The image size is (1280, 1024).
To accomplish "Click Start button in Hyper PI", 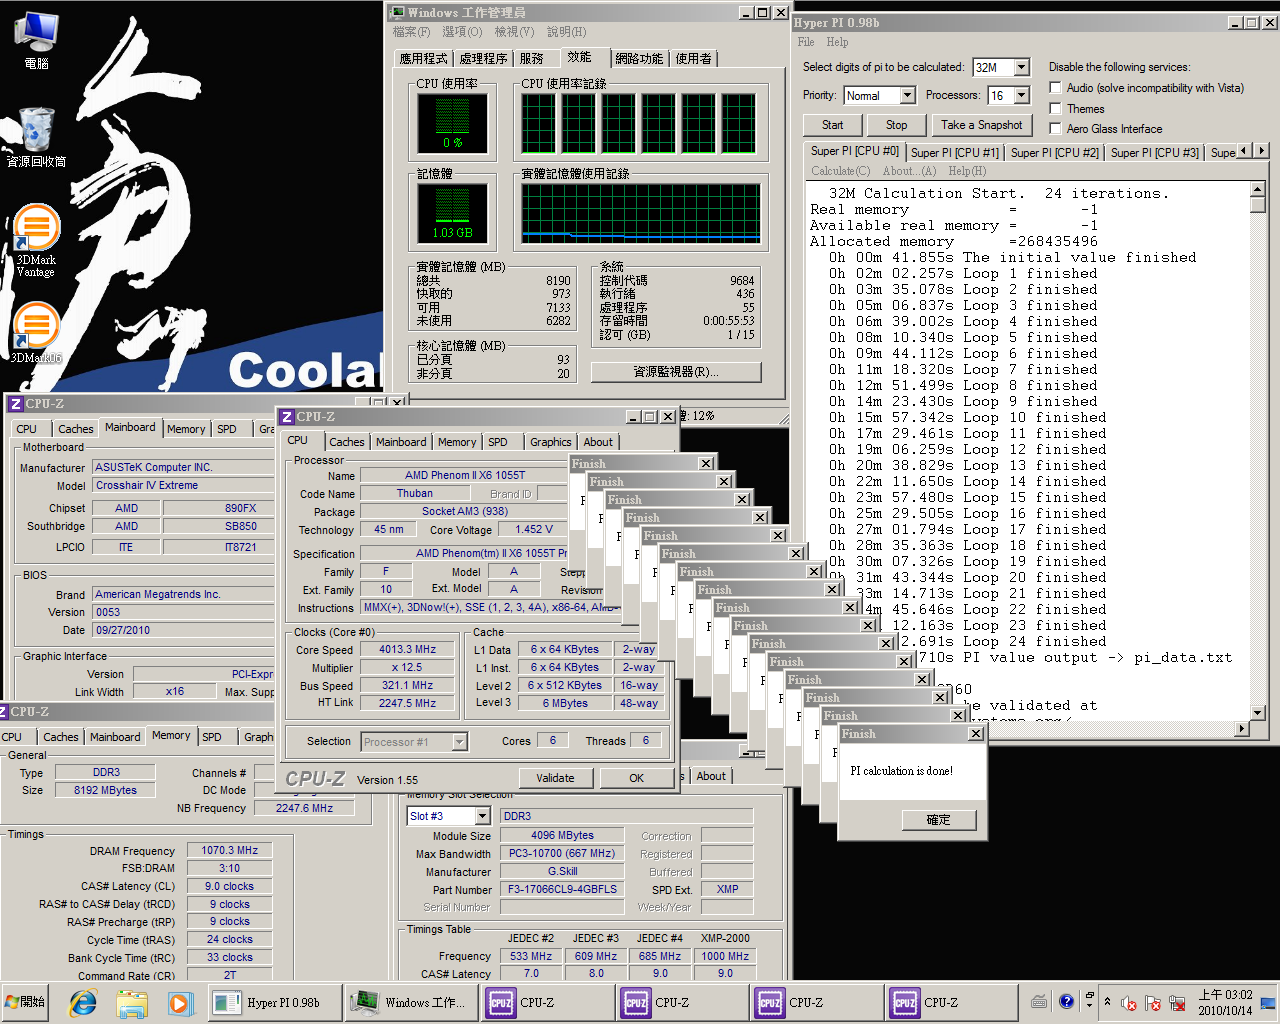I will [833, 125].
